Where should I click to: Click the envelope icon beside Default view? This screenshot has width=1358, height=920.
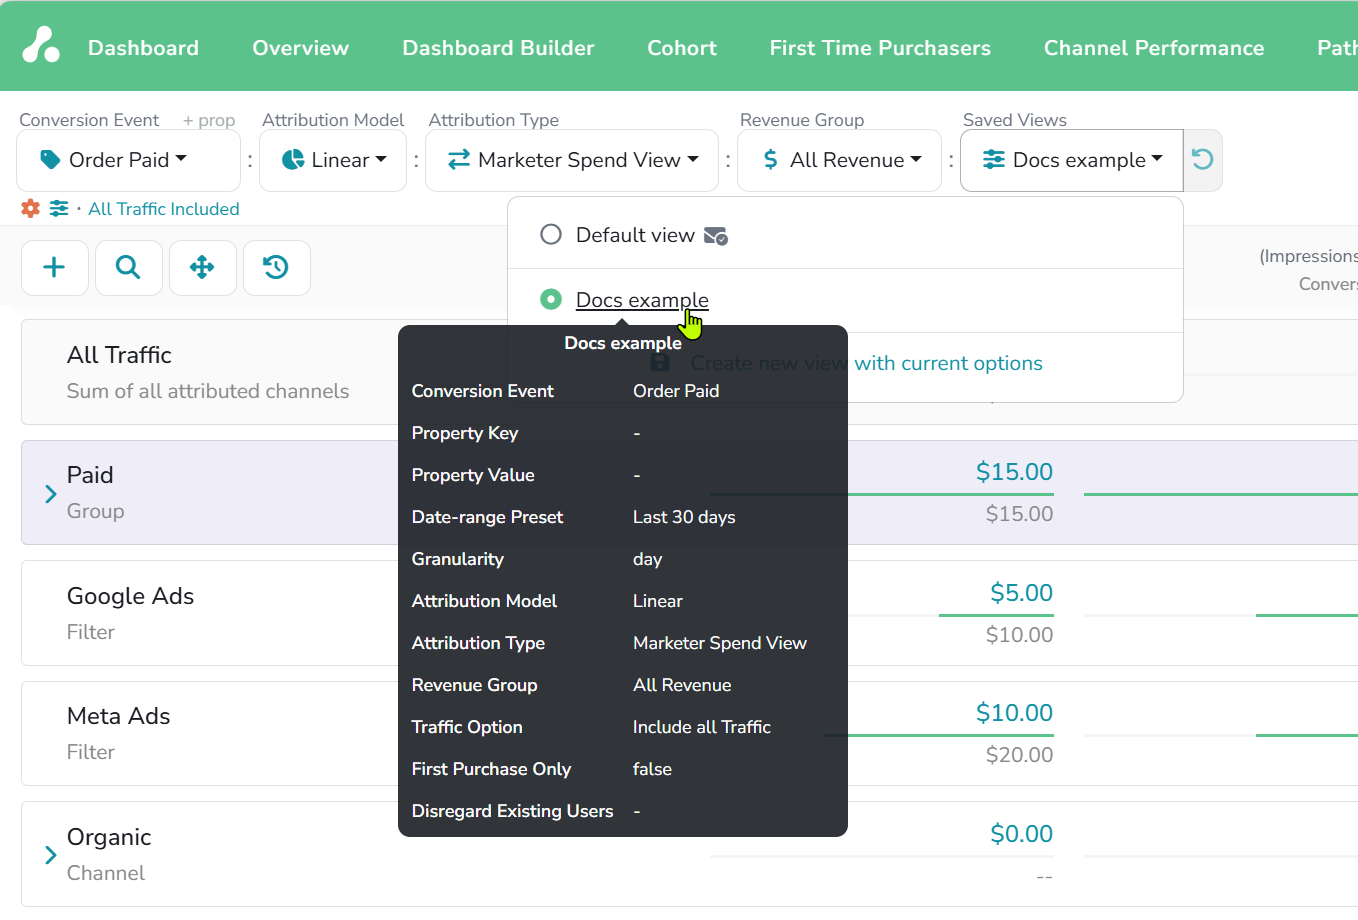pos(715,236)
